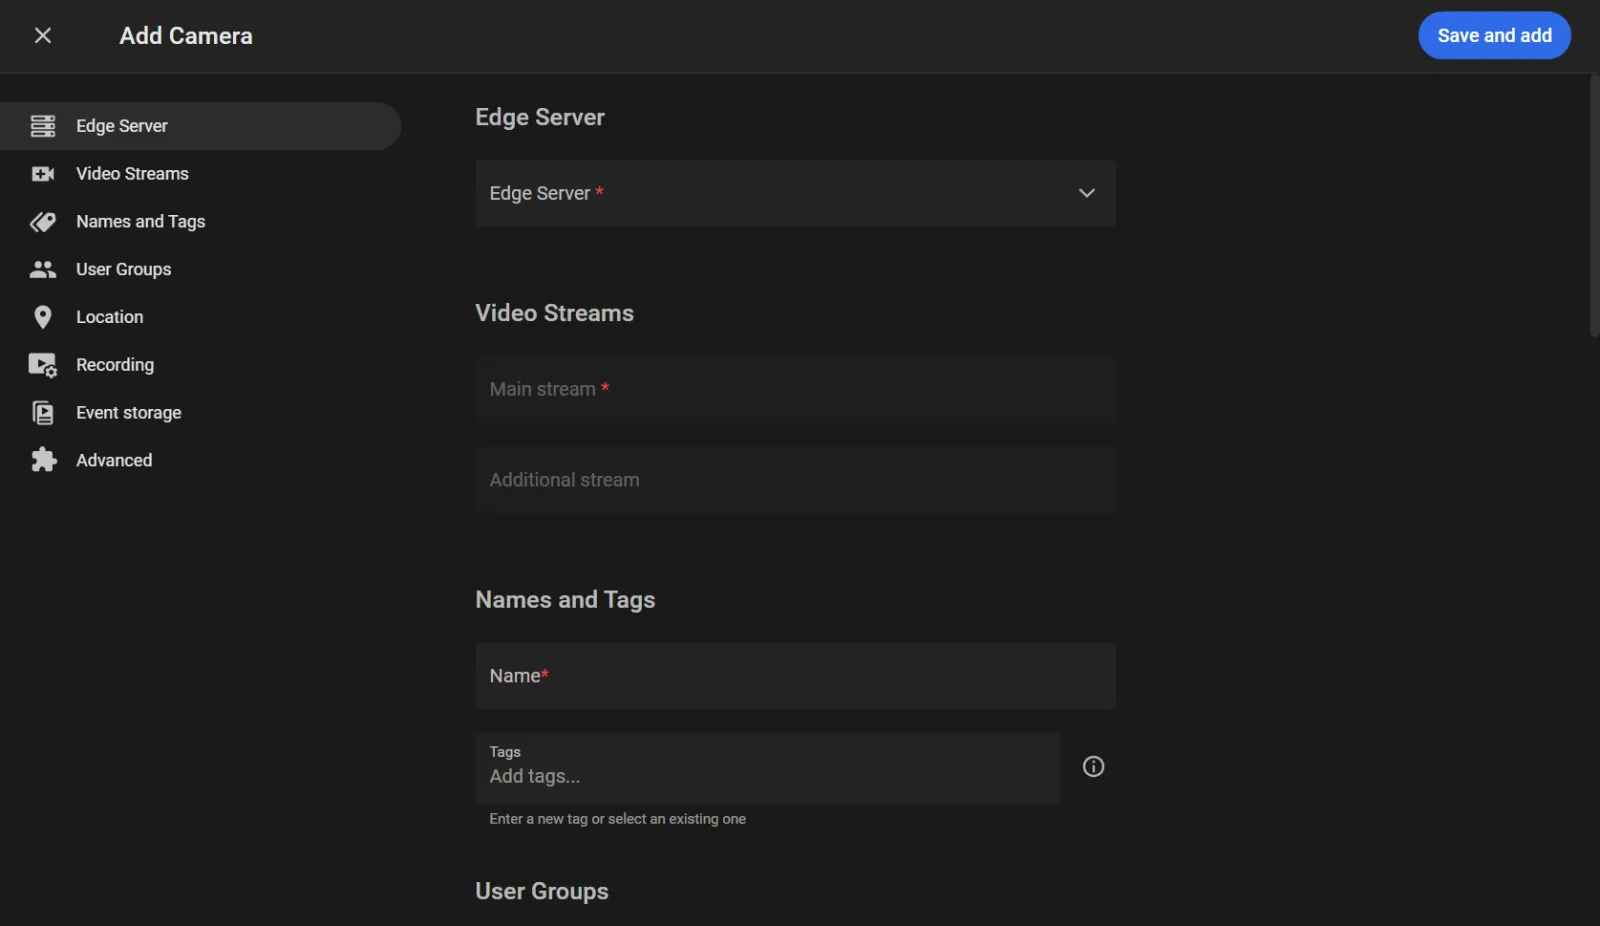1600x926 pixels.
Task: Select Edge Server in the sidebar
Action: point(200,126)
